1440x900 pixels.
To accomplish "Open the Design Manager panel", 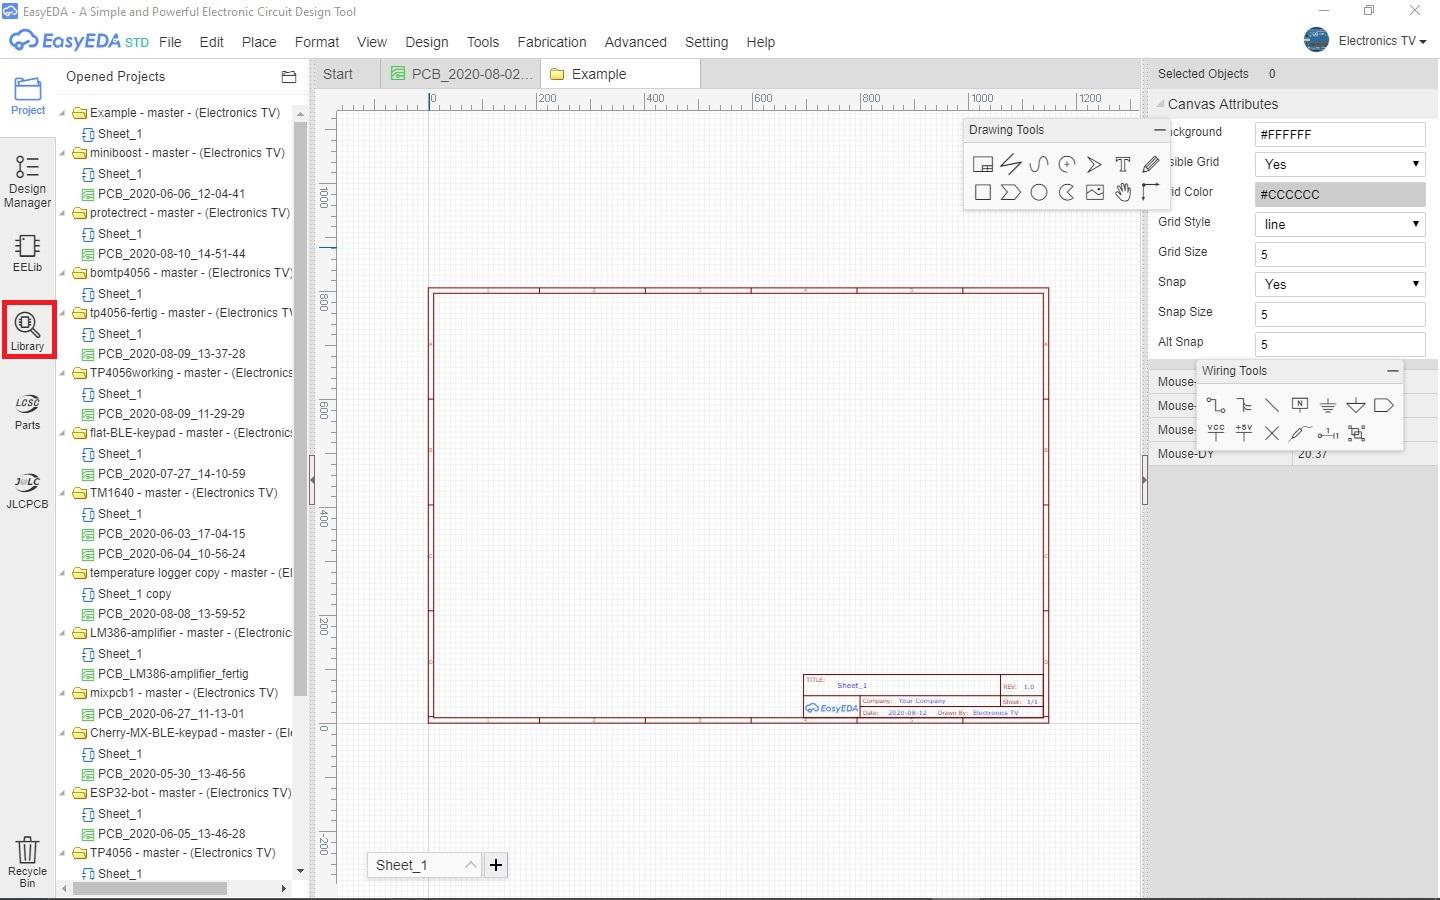I will (x=28, y=181).
